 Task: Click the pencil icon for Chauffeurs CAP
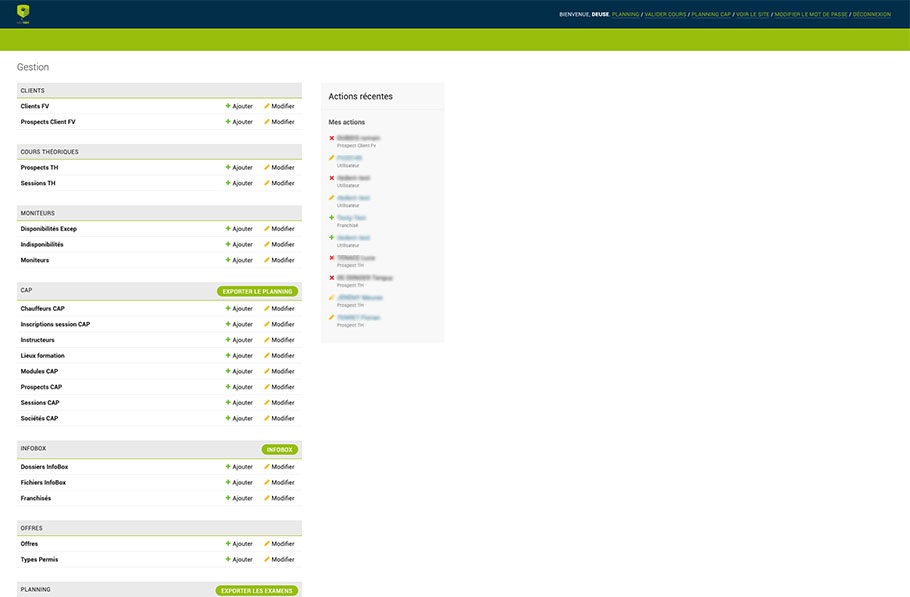click(x=267, y=309)
